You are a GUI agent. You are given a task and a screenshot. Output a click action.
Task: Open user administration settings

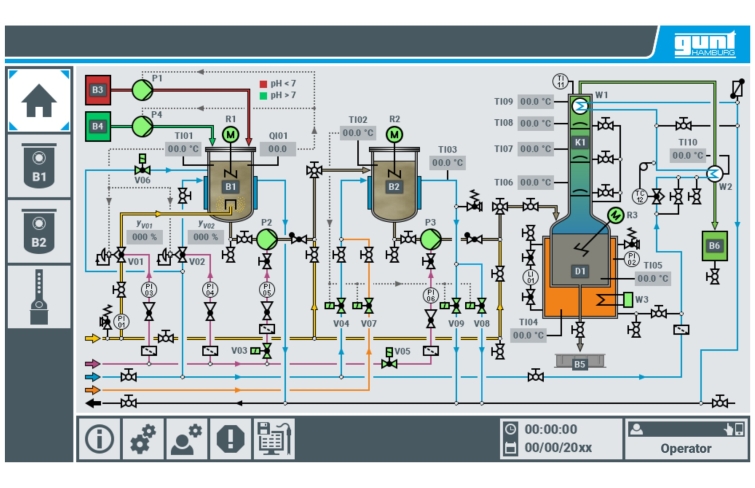[x=187, y=439]
